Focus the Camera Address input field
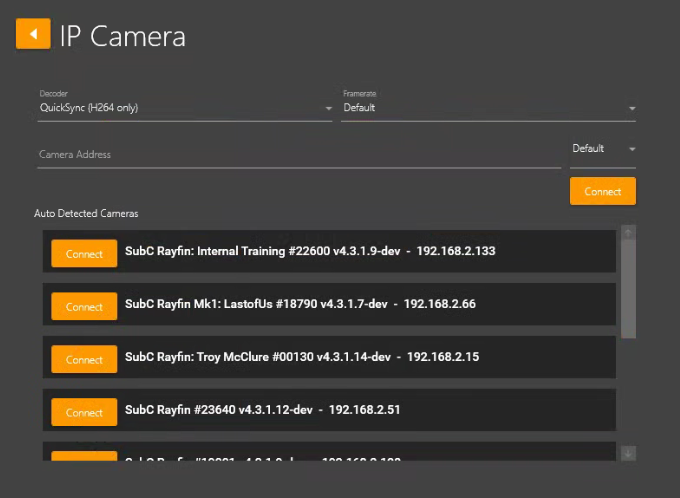 (296, 155)
